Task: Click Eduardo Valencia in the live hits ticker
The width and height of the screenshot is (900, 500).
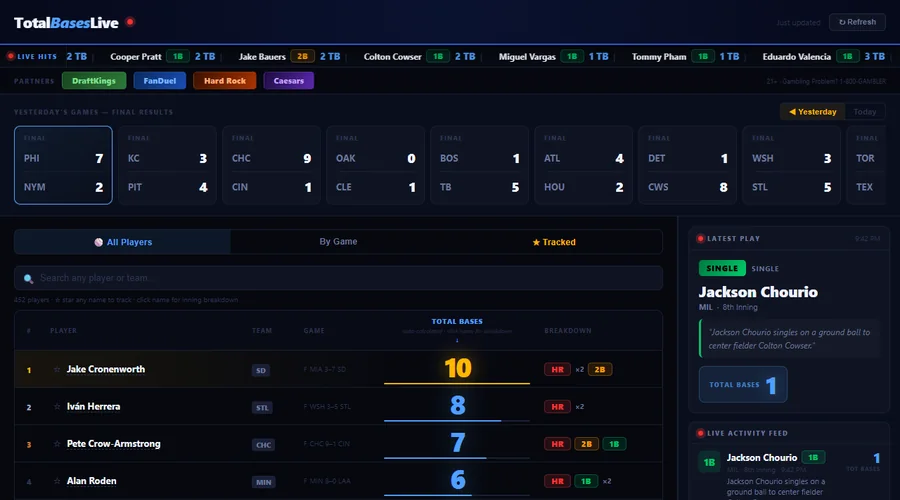Action: [x=797, y=57]
